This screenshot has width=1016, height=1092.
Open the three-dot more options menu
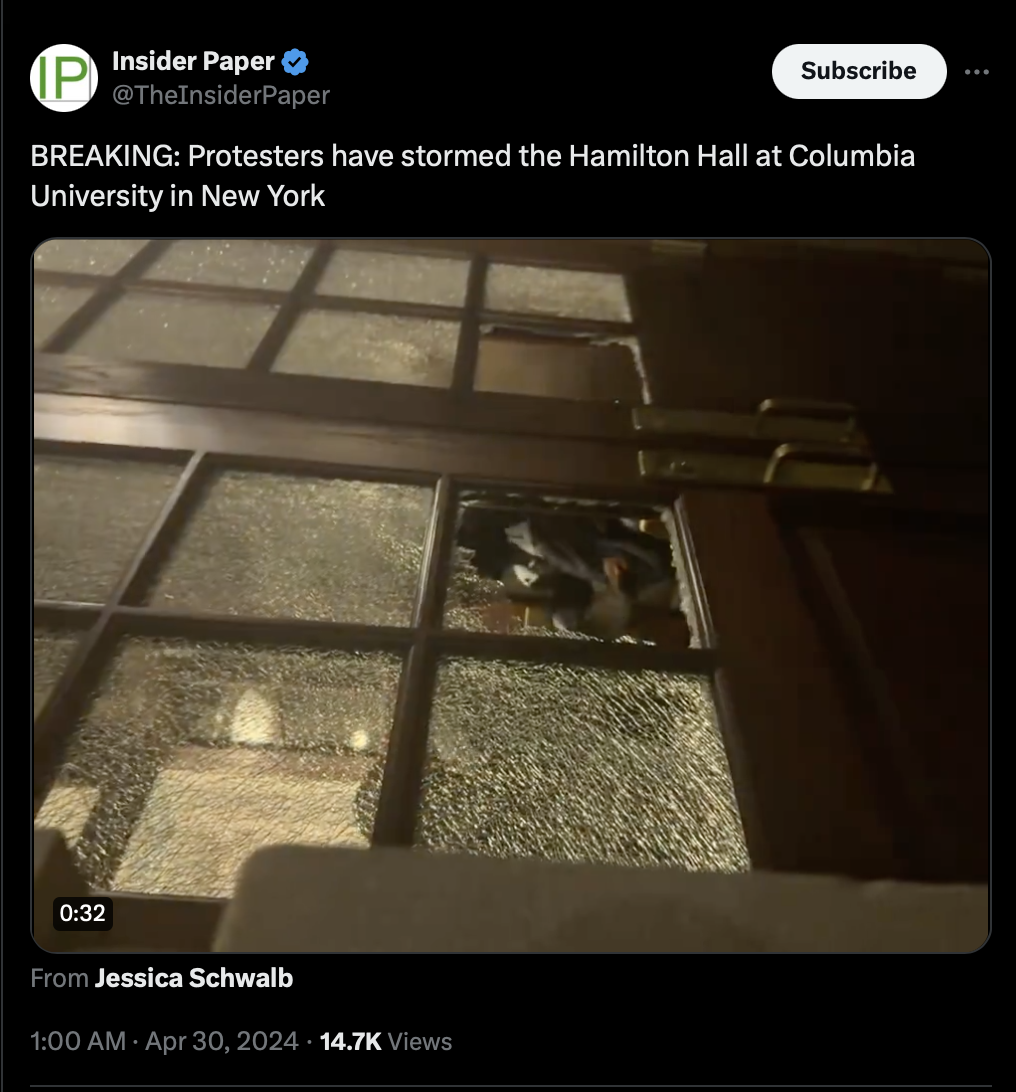(976, 71)
